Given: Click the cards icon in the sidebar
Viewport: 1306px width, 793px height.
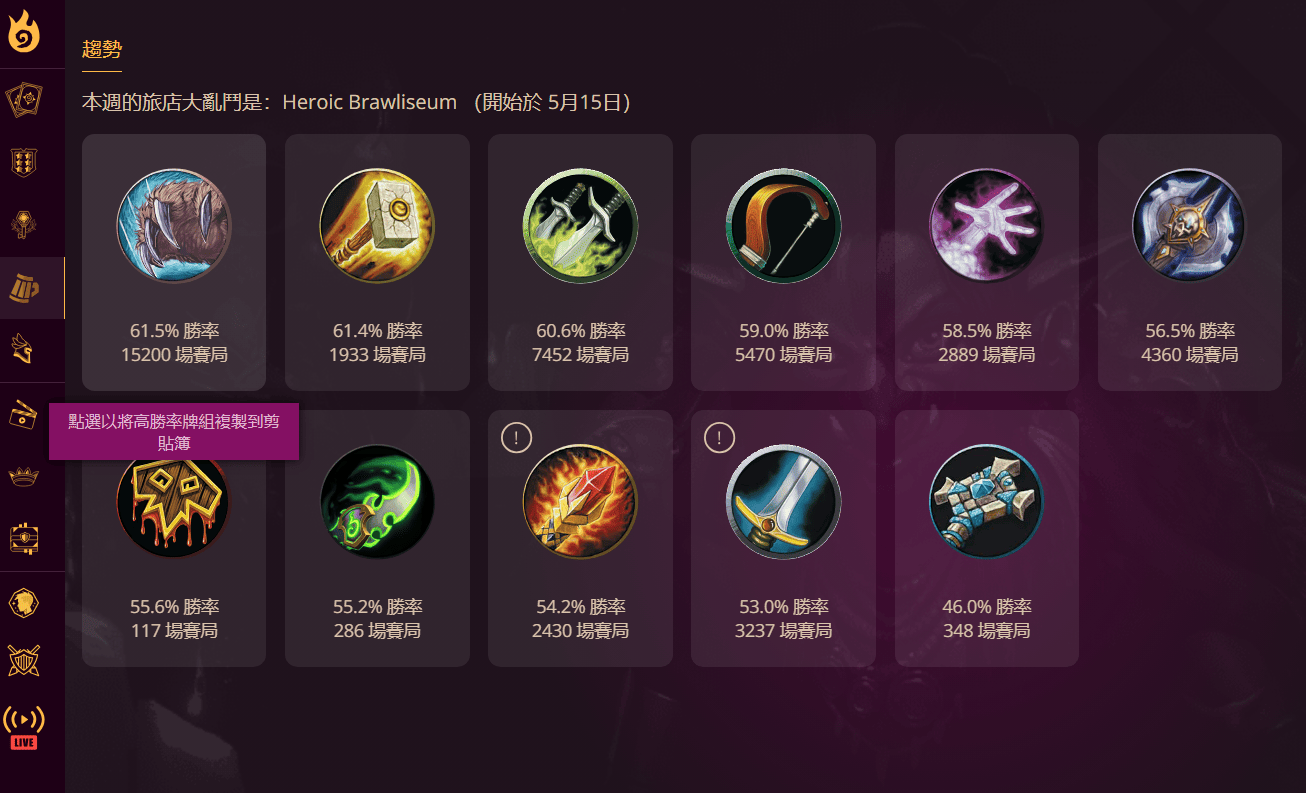Looking at the screenshot, I should [x=24, y=100].
